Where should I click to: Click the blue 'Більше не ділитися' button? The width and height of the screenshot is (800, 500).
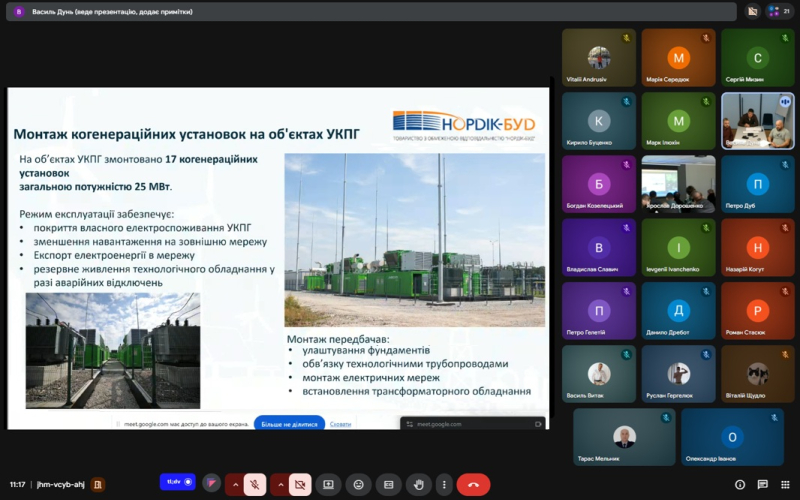[288, 424]
